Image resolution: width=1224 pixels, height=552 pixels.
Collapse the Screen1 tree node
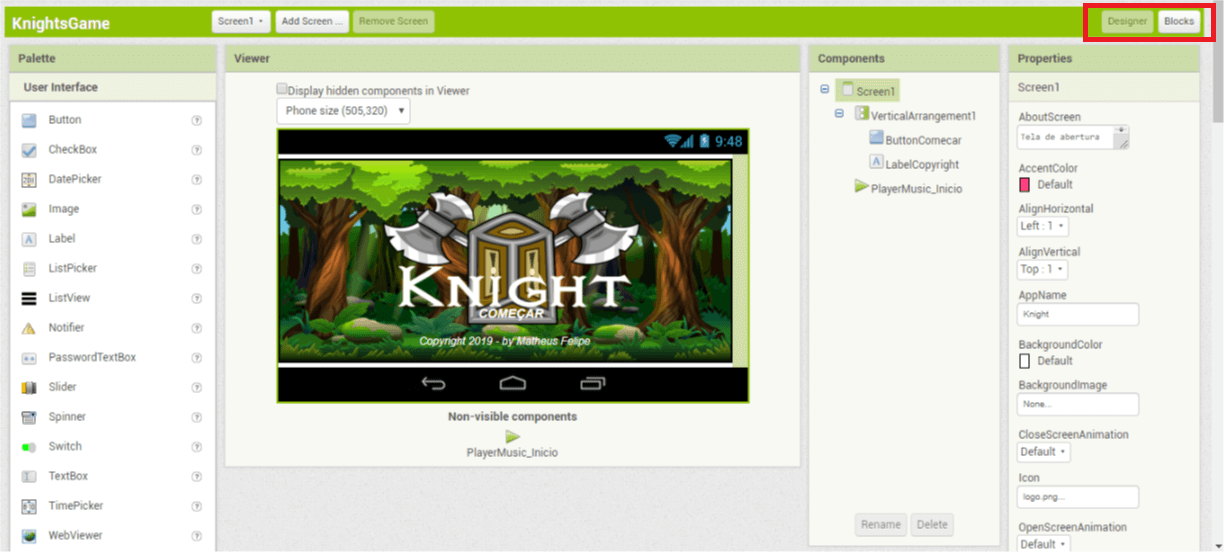coord(824,90)
